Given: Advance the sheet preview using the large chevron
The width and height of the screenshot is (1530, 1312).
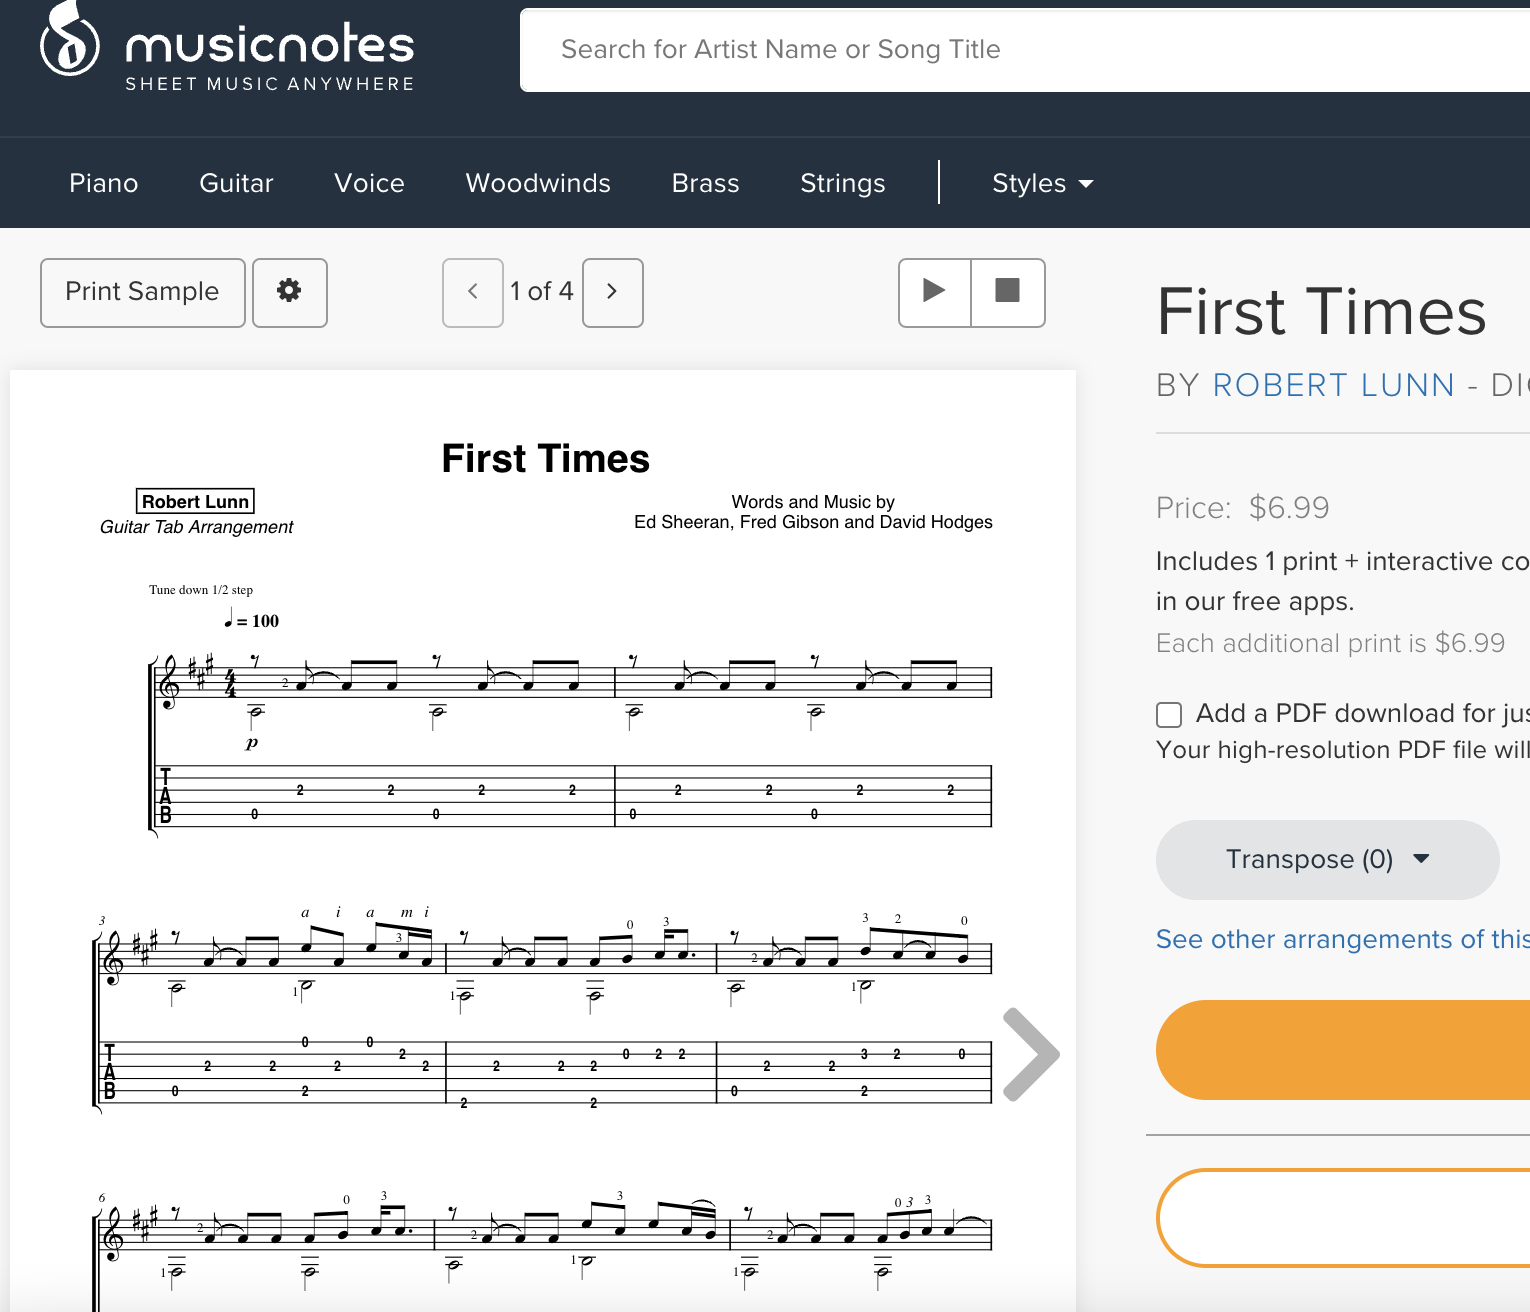Looking at the screenshot, I should [1031, 1053].
